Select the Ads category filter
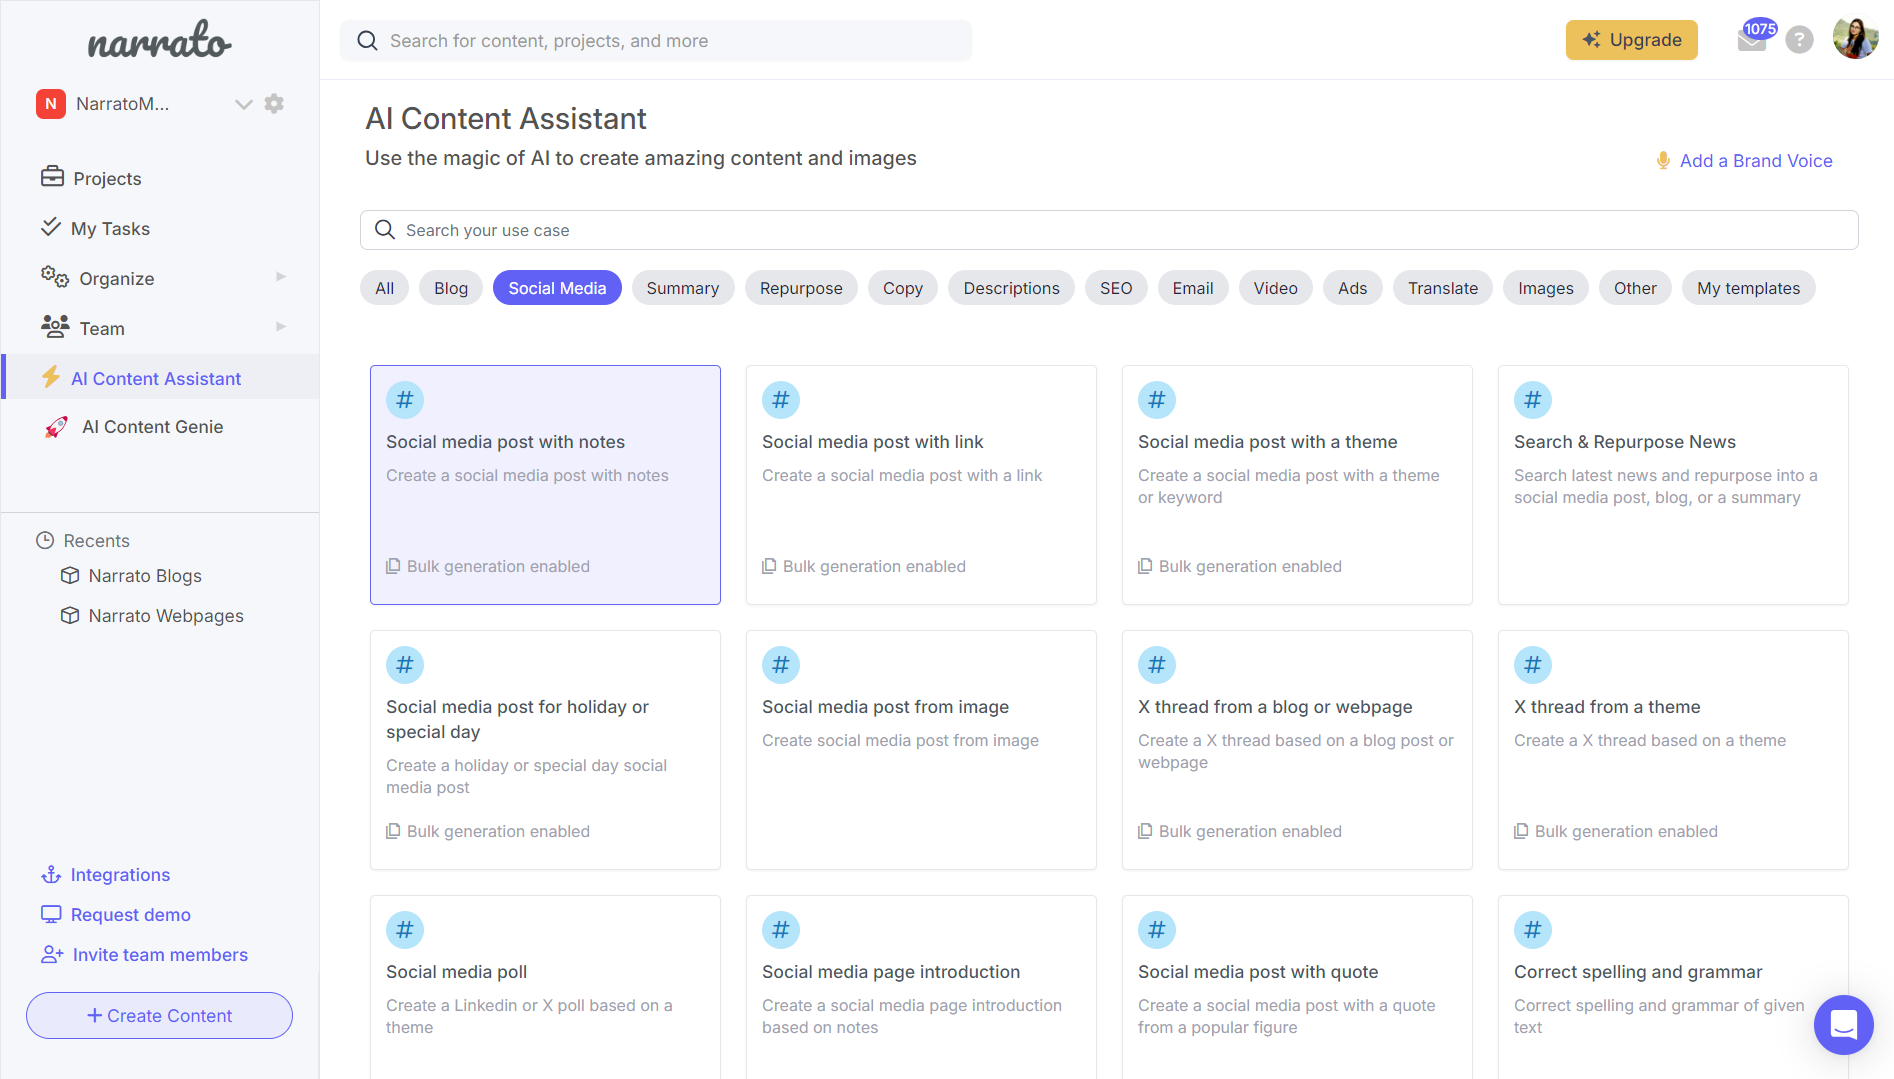1894x1079 pixels. click(x=1353, y=288)
